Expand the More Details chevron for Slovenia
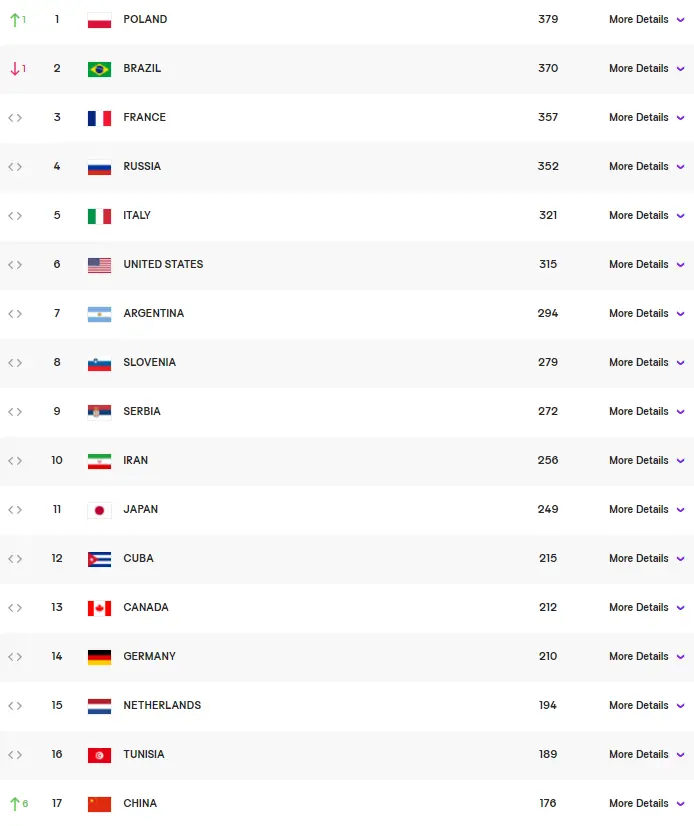This screenshot has width=694, height=826. pos(680,363)
